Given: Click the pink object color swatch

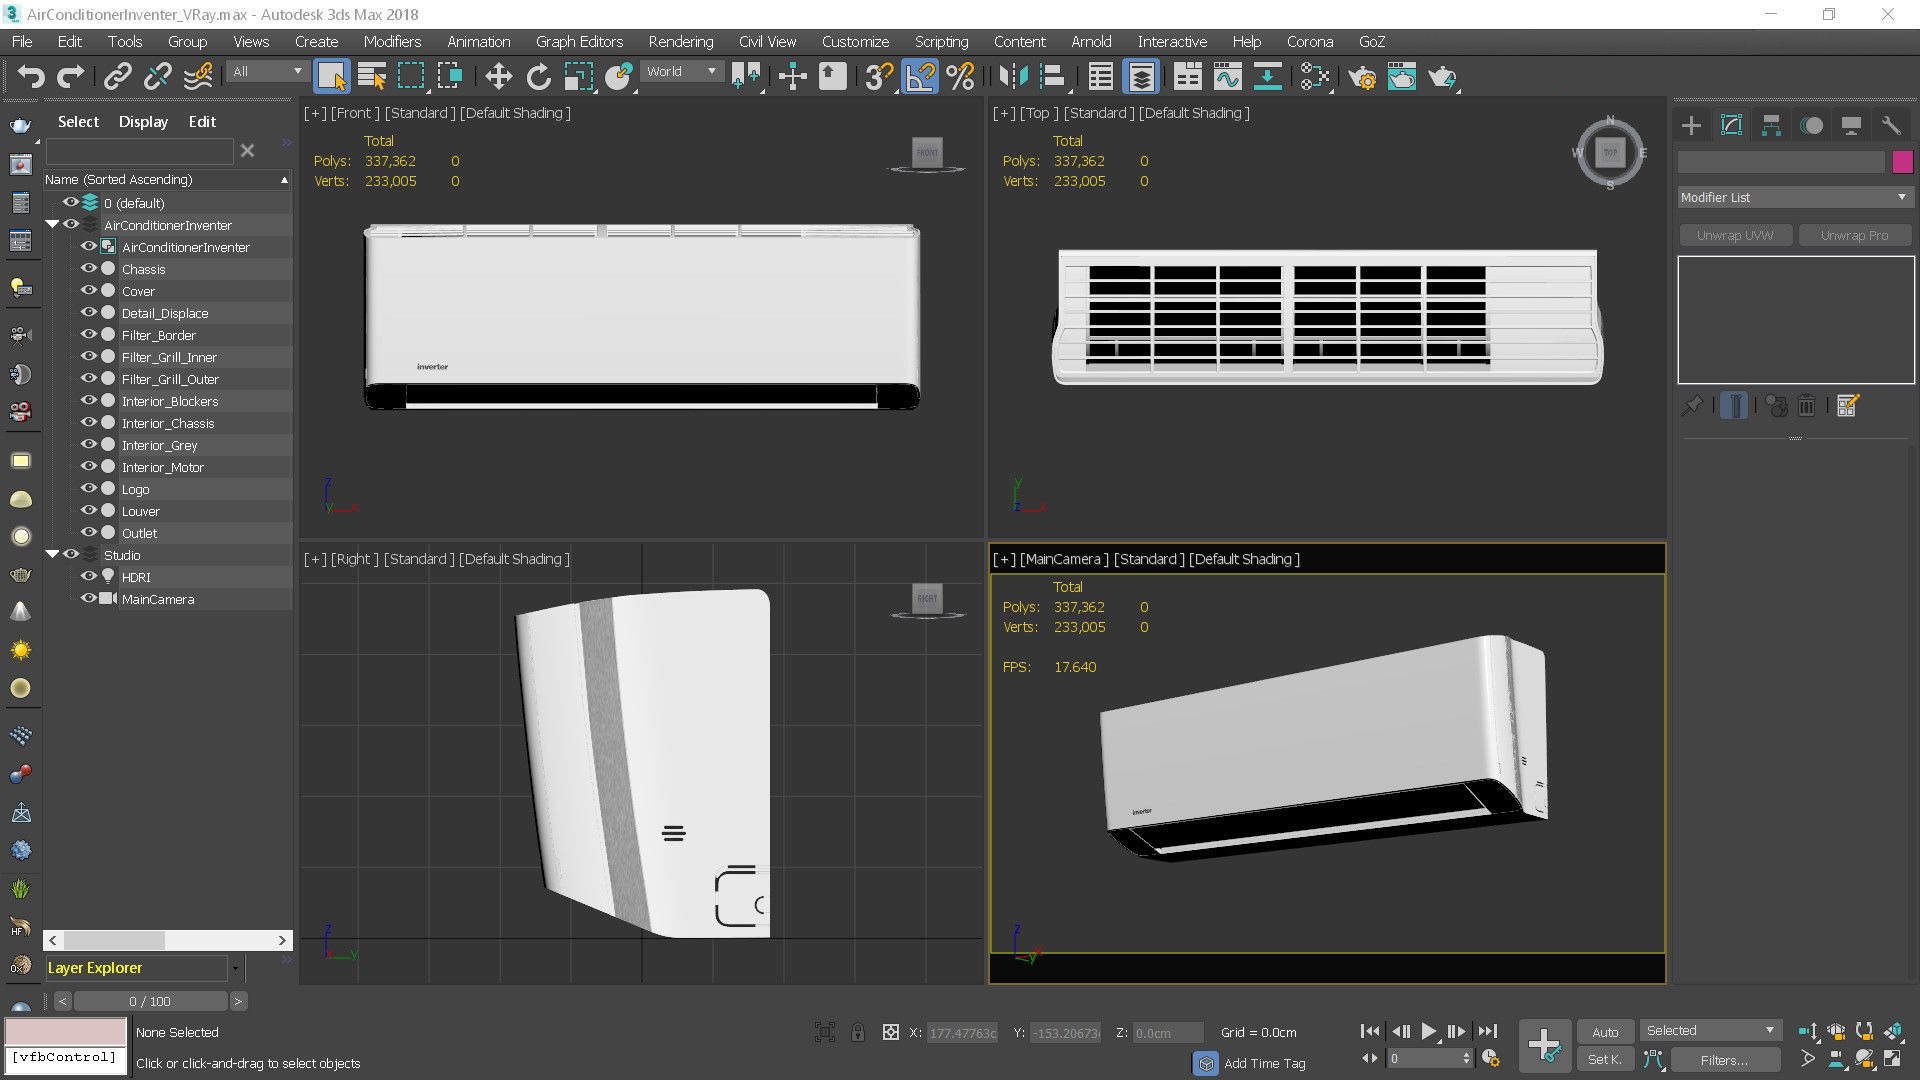Looking at the screenshot, I should point(1902,162).
